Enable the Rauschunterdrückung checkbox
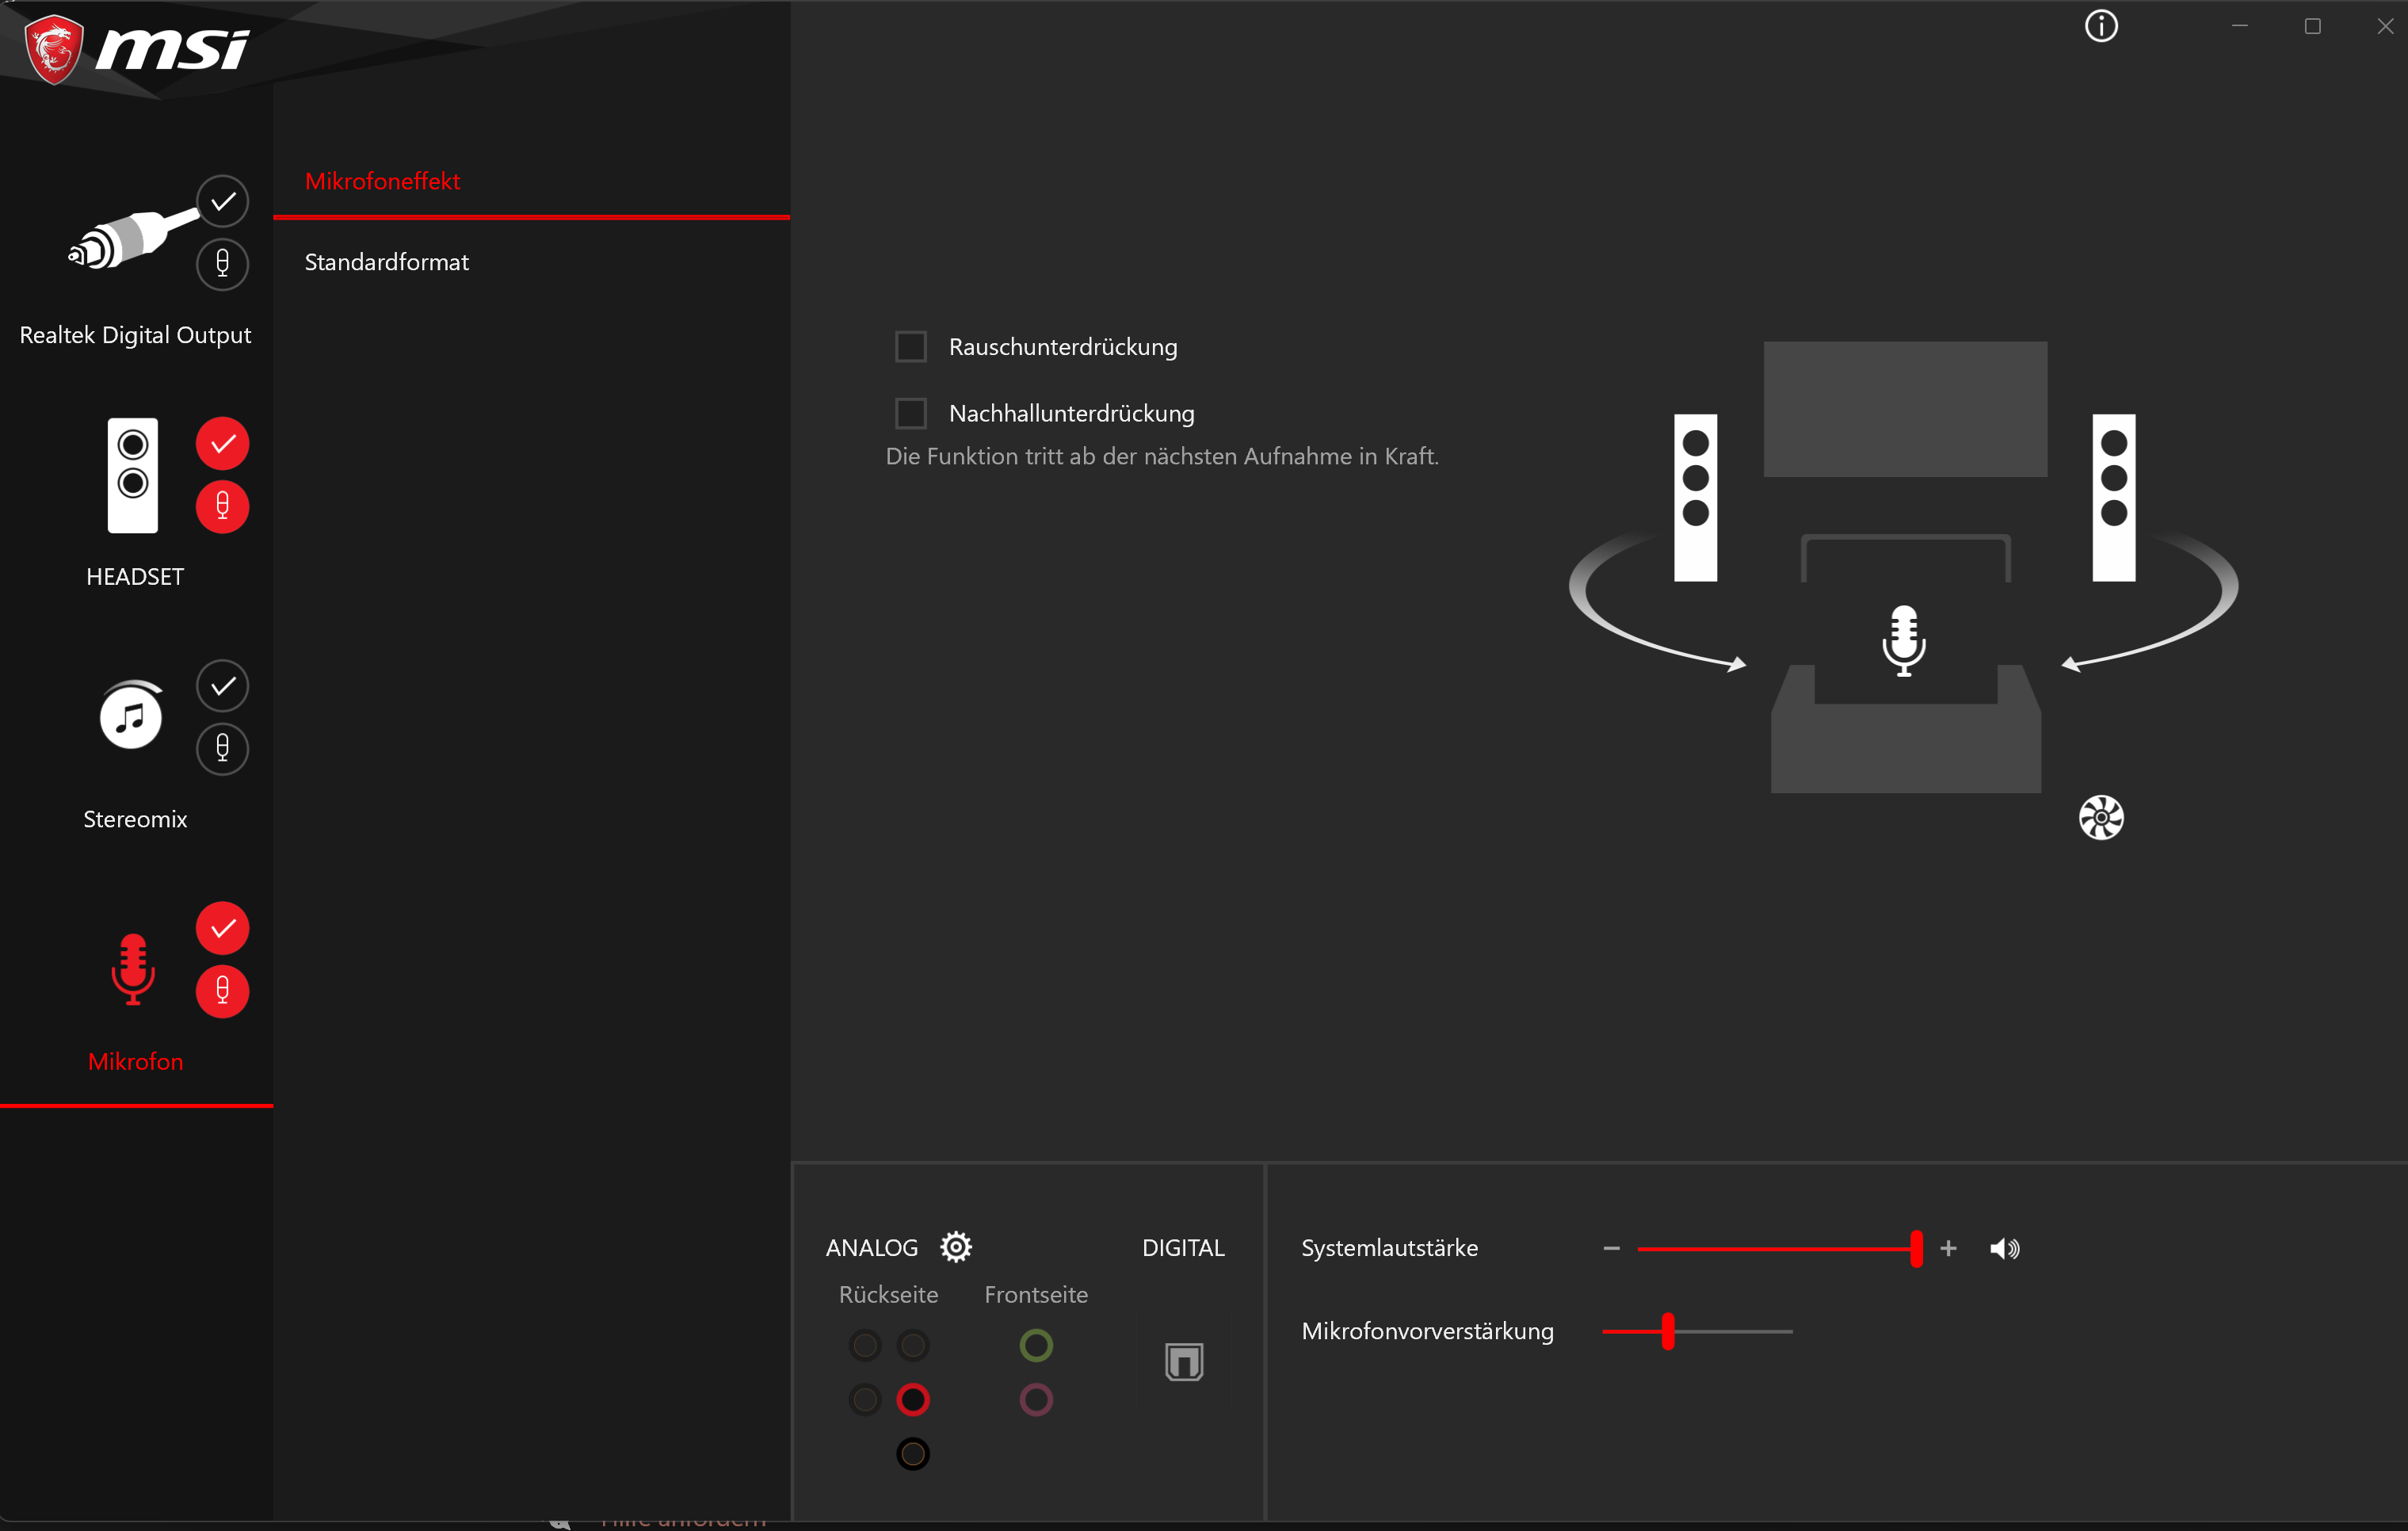 pos(910,347)
